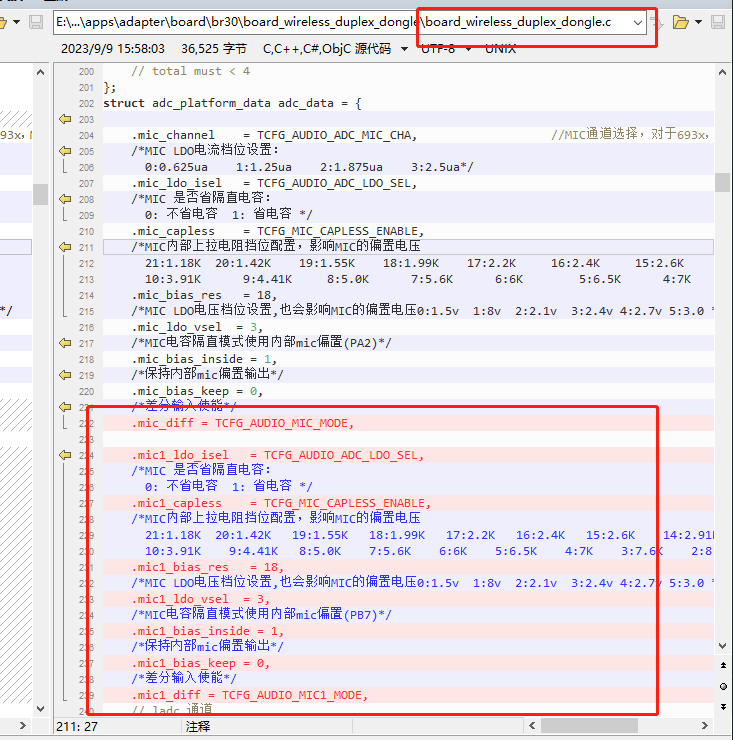Jump to previous difference with double-up arrow
Viewport: 733px width, 740px height.
[x=723, y=665]
